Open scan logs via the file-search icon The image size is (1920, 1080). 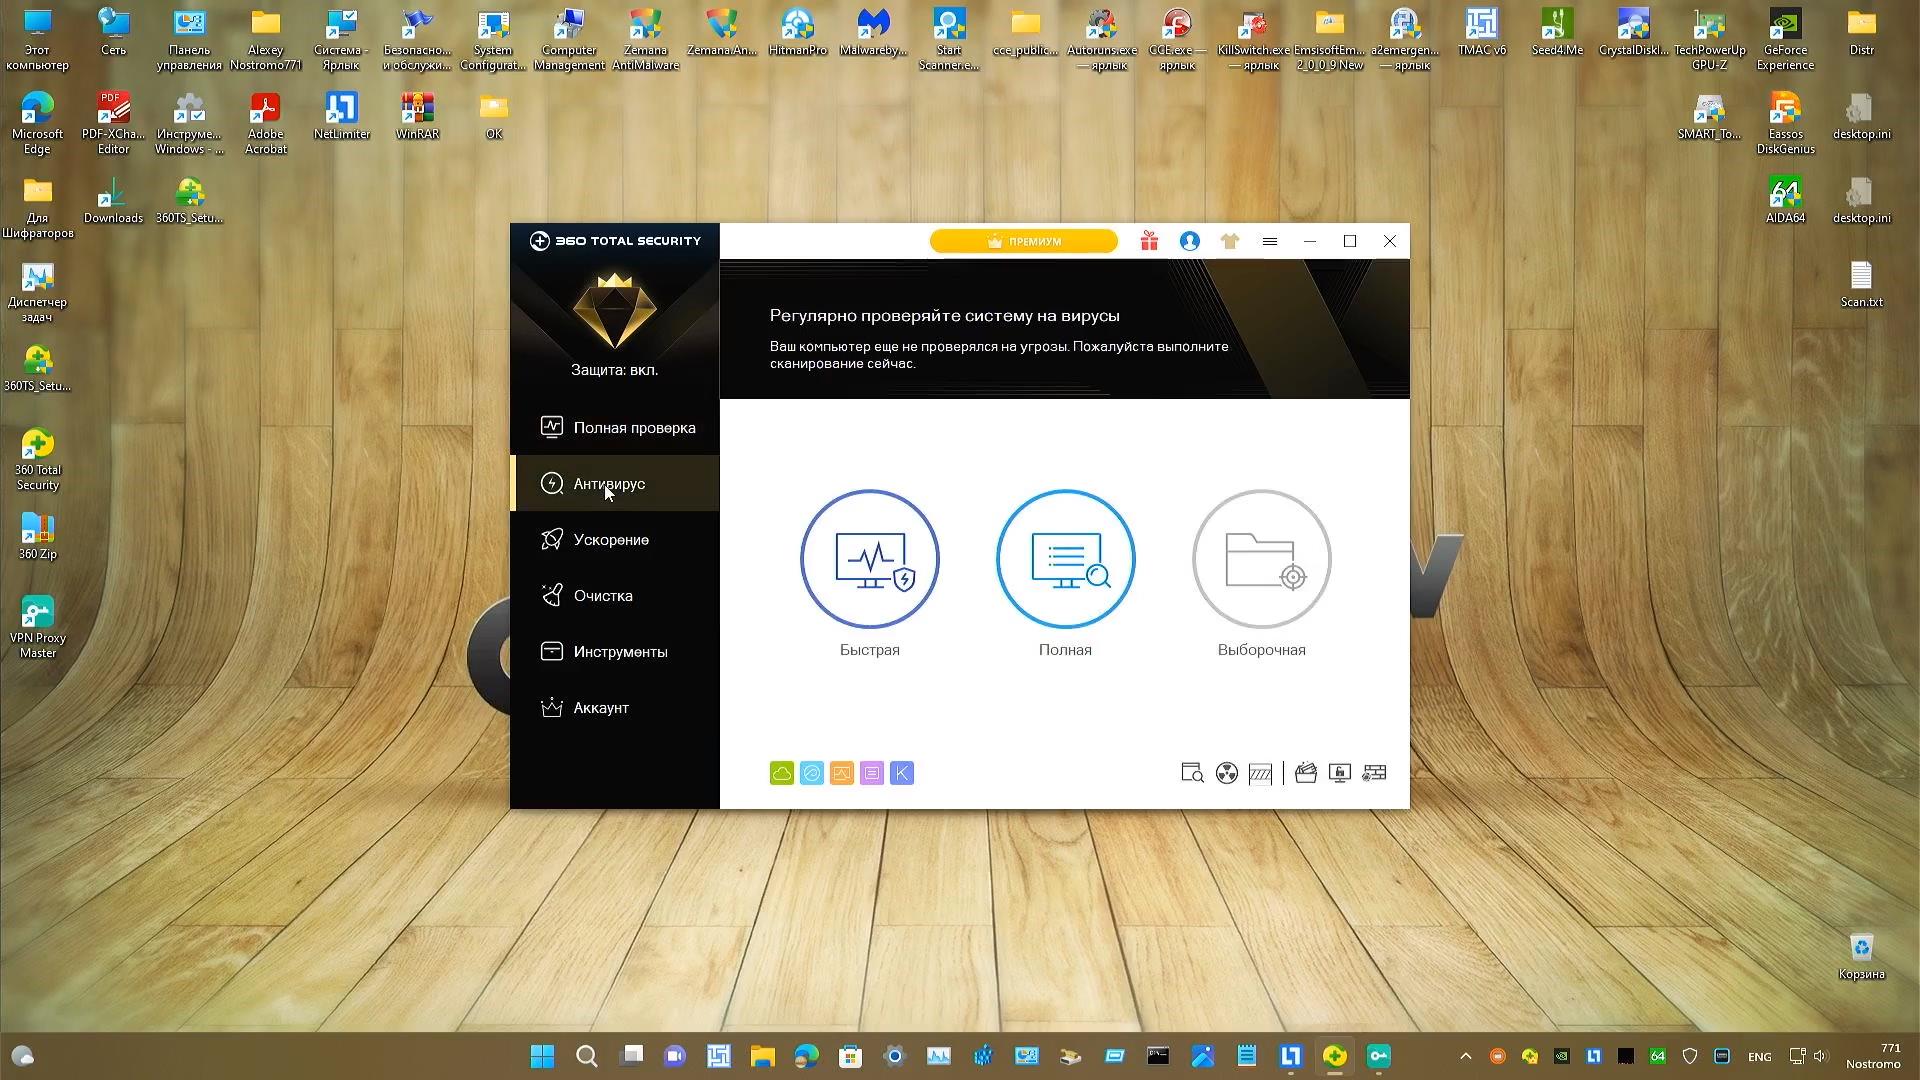click(x=1191, y=773)
